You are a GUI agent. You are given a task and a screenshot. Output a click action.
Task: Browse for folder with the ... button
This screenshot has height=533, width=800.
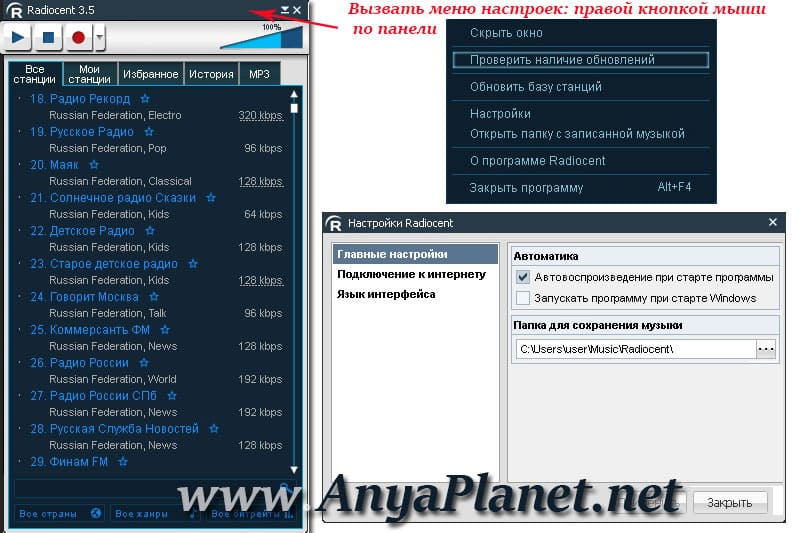coord(766,349)
